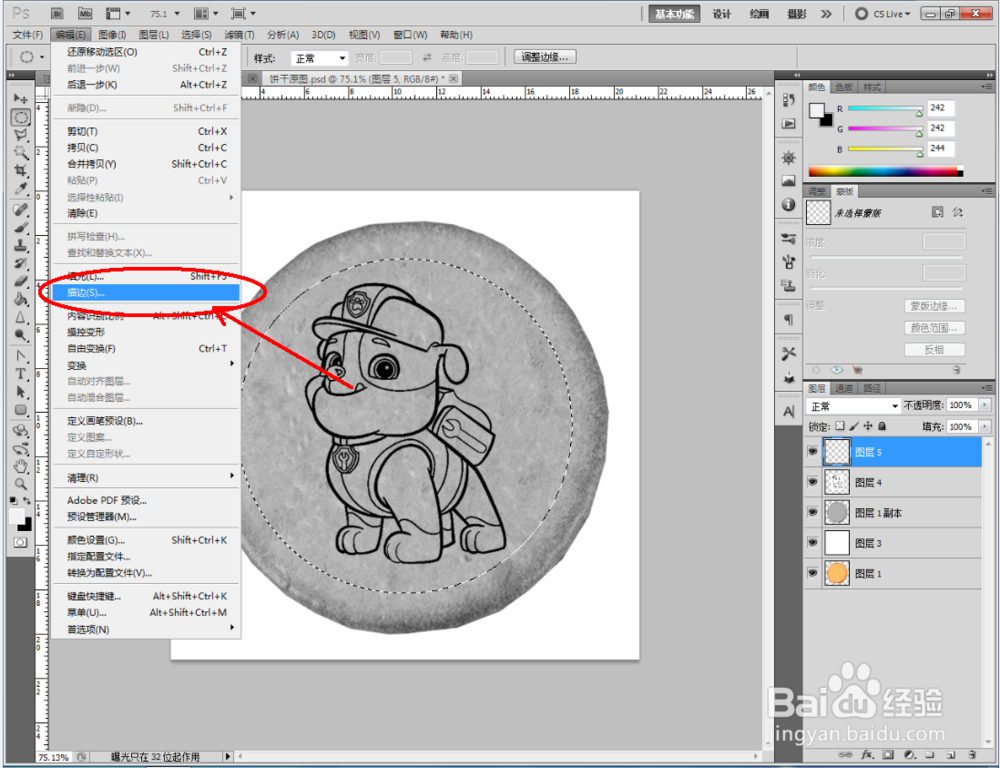Open the 样式 style dropdown in options bar
This screenshot has width=1000, height=768.
coord(320,58)
